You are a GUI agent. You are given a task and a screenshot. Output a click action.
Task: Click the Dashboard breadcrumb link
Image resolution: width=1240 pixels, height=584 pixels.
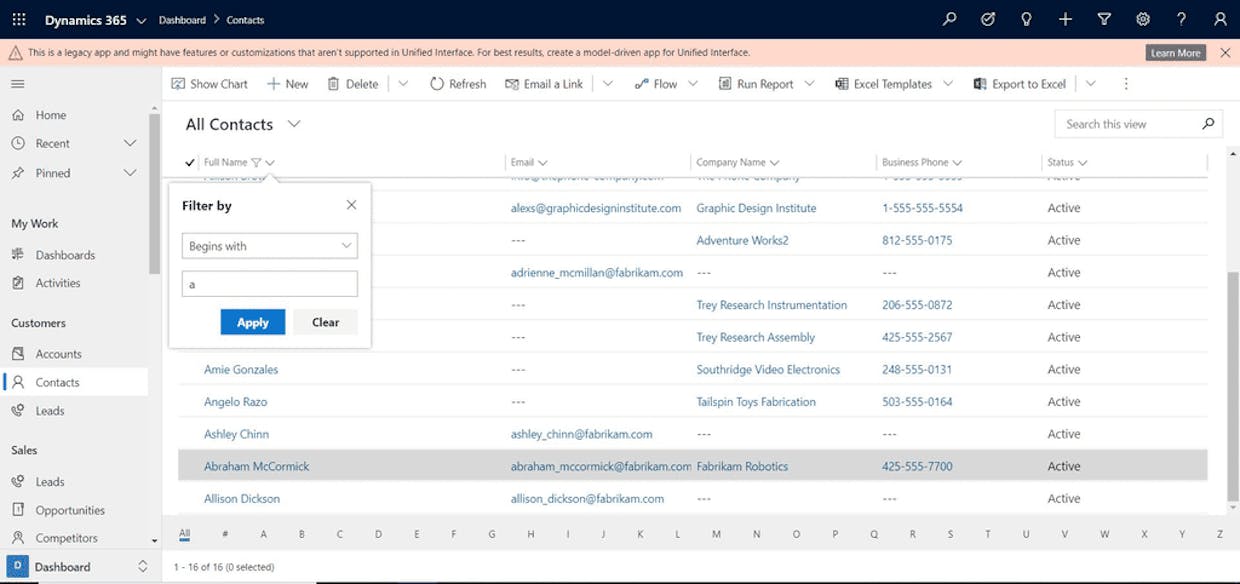click(x=182, y=20)
